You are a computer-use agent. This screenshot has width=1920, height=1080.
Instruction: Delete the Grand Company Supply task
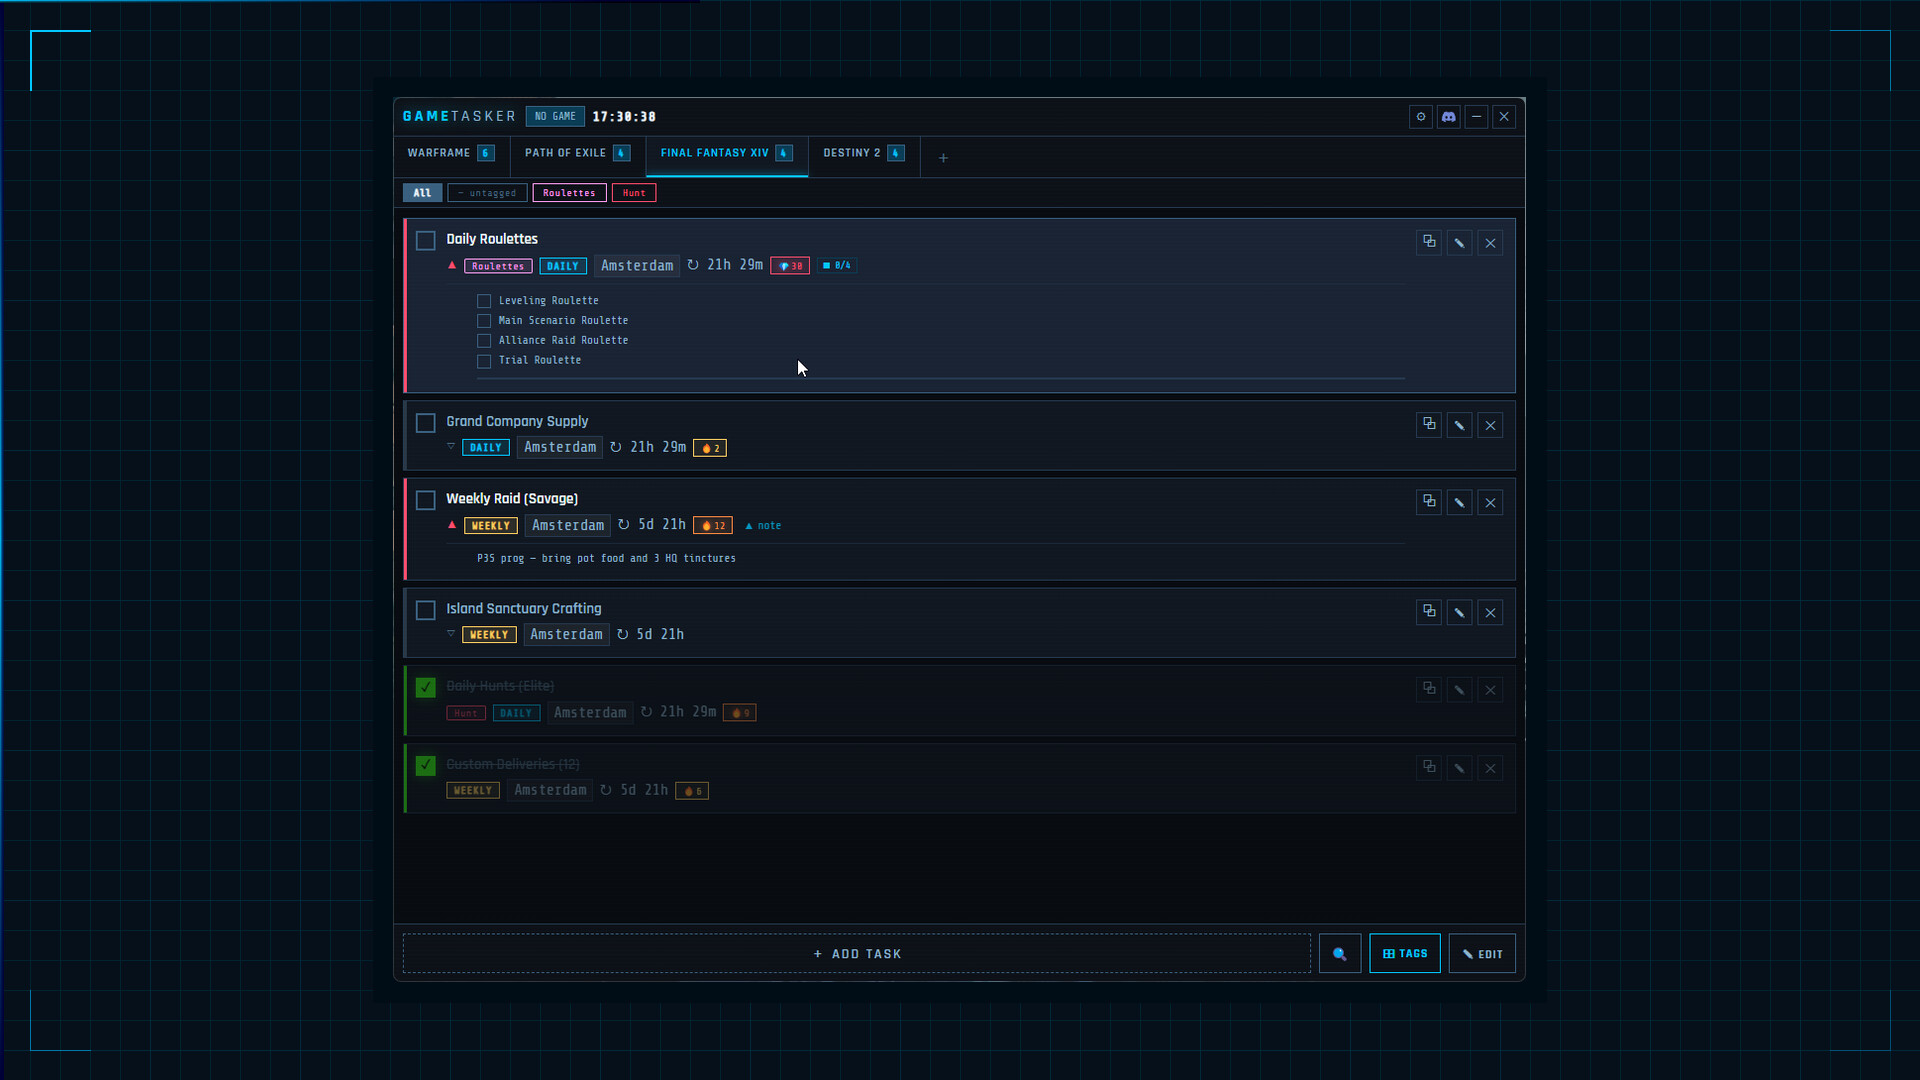1490,425
